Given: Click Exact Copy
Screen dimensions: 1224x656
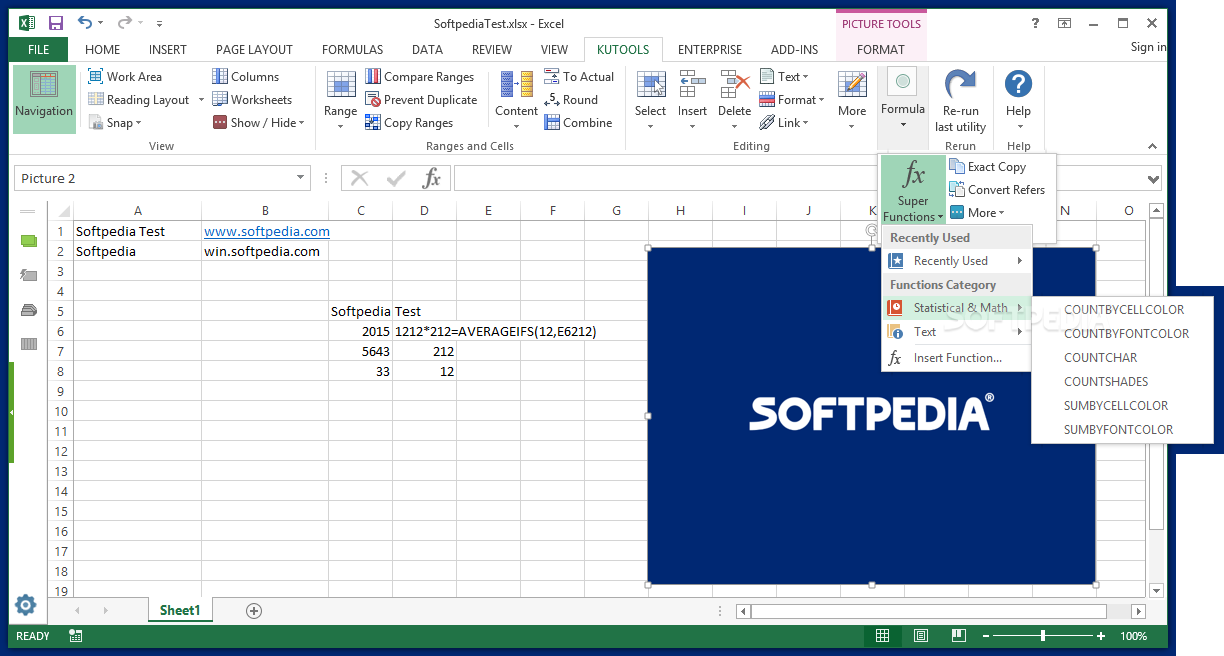Looking at the screenshot, I should 987,167.
